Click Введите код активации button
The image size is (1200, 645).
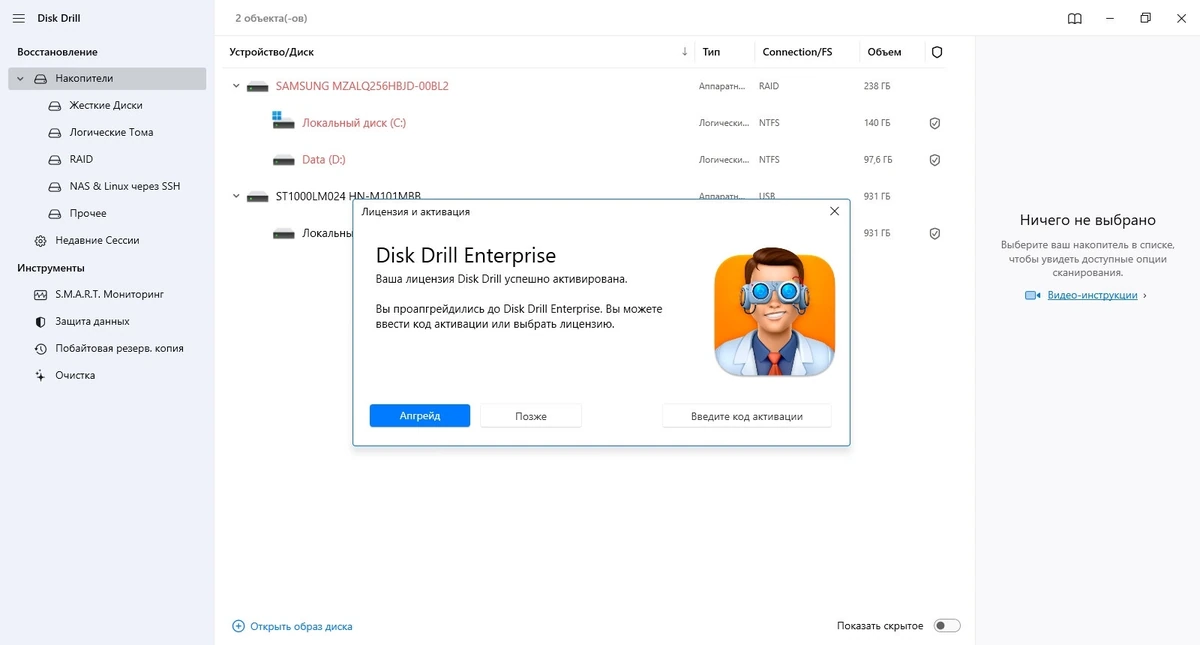[x=747, y=416]
